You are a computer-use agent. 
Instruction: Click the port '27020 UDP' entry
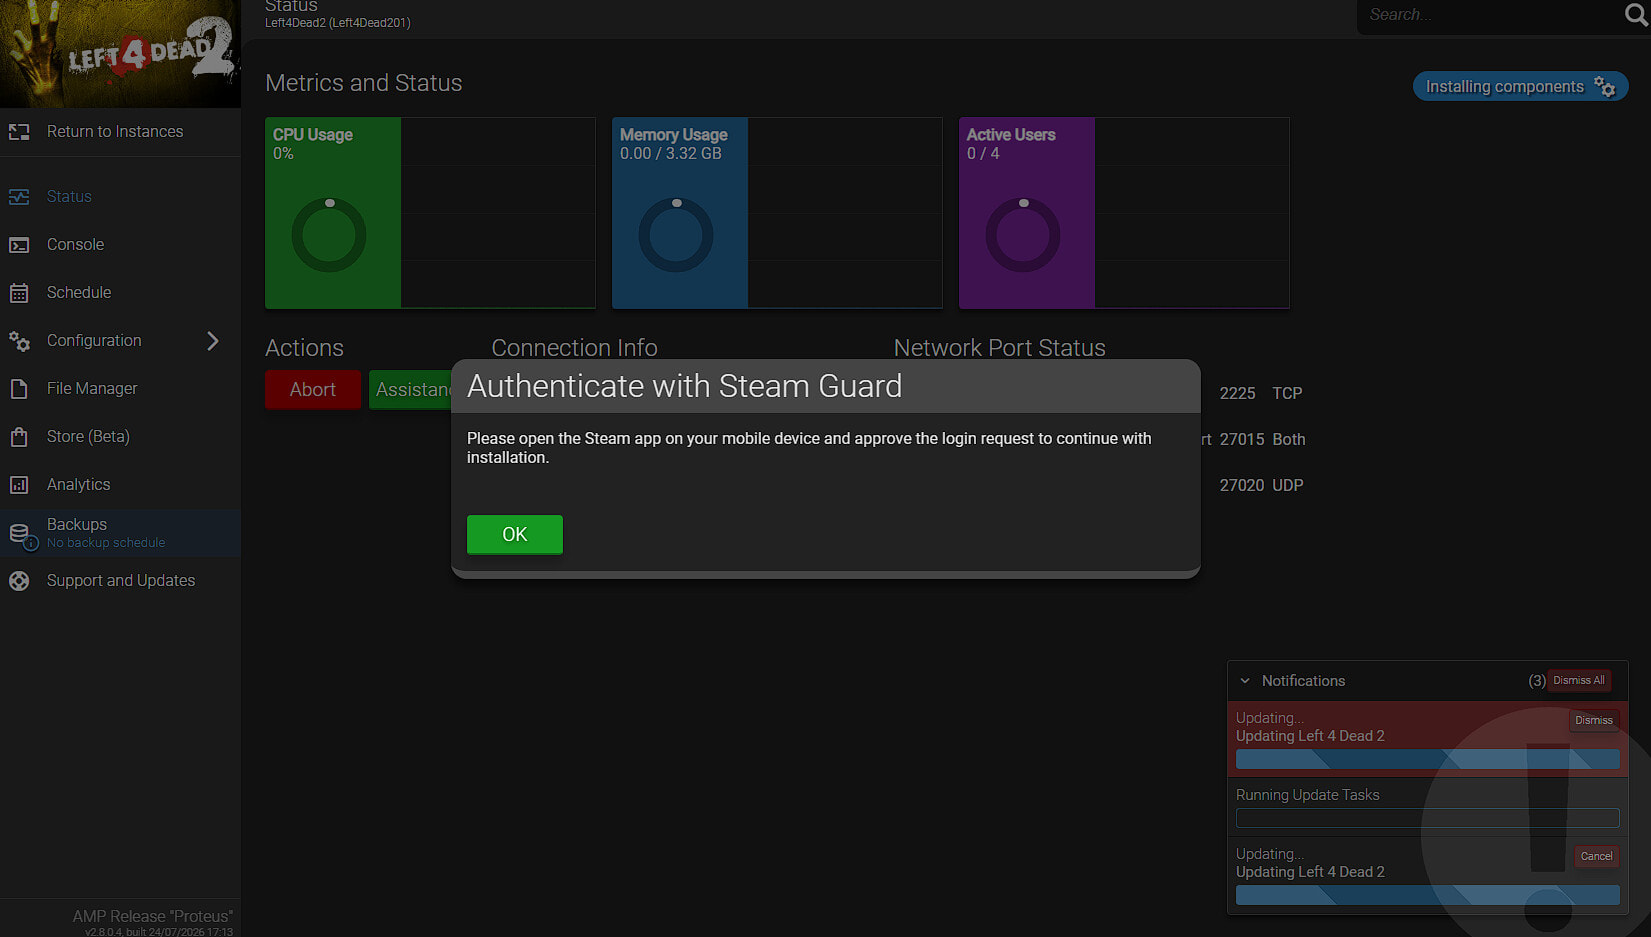coord(1261,486)
